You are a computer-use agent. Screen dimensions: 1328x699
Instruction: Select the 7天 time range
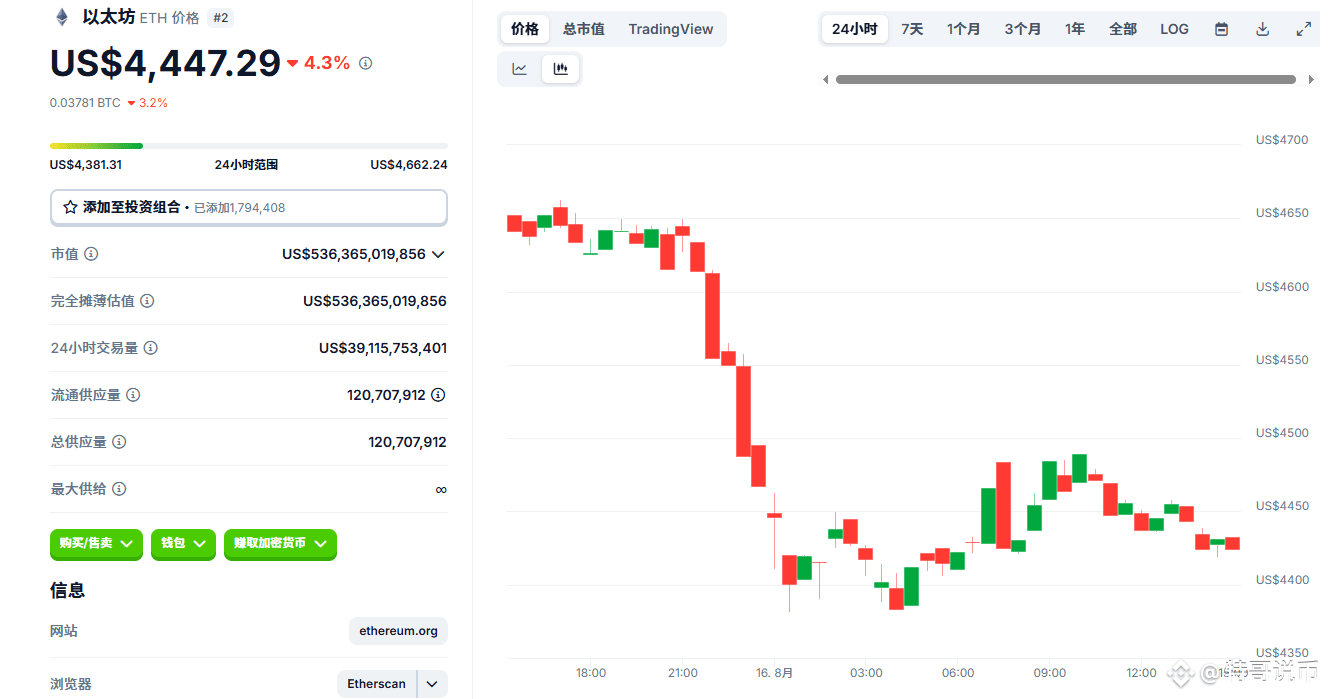(912, 29)
